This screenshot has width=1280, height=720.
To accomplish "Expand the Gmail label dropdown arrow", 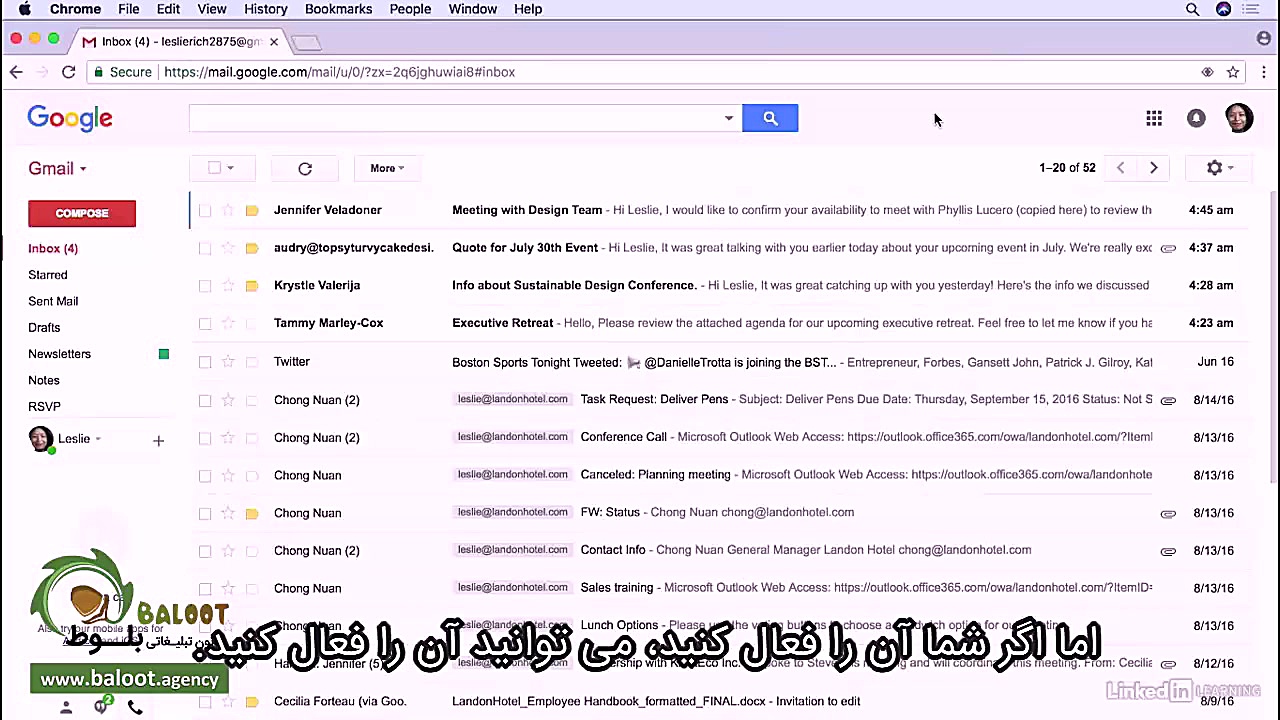I will pos(82,168).
